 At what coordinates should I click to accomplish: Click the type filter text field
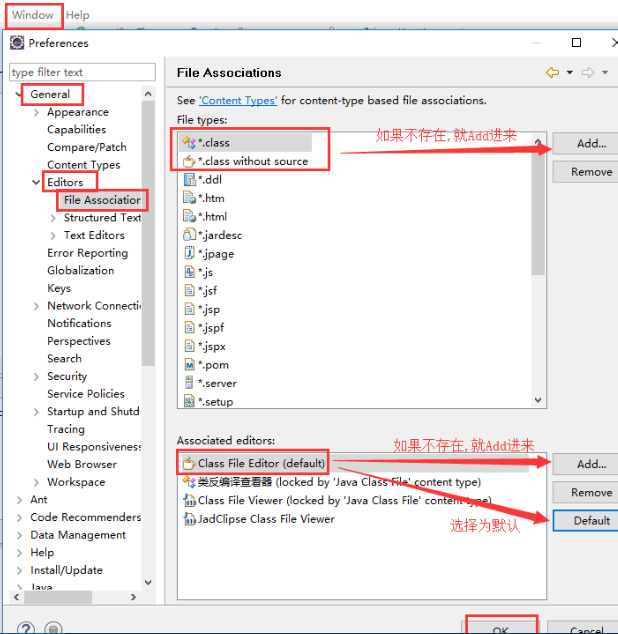pos(82,72)
